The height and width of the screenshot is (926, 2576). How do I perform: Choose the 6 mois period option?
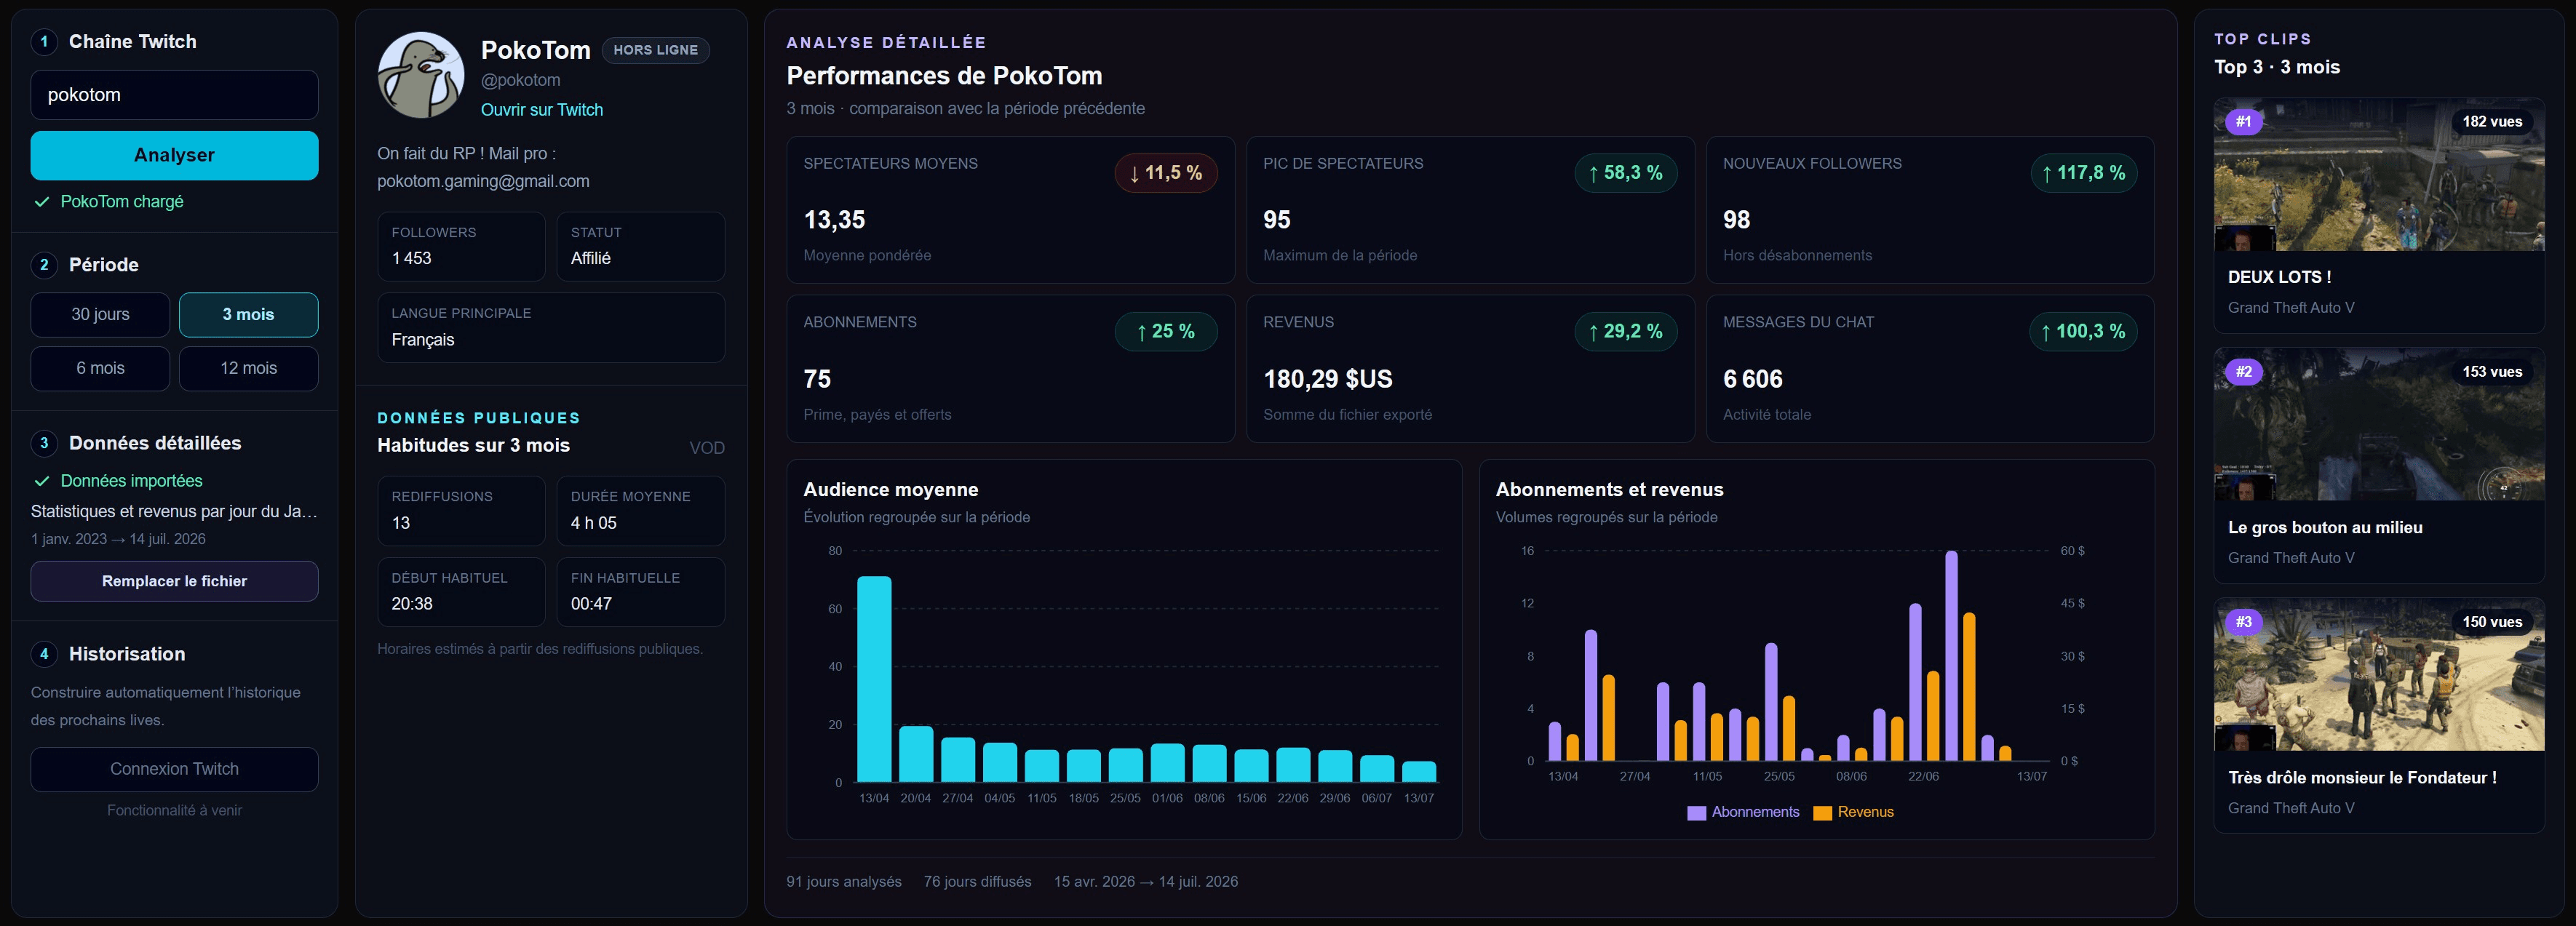pos(100,368)
